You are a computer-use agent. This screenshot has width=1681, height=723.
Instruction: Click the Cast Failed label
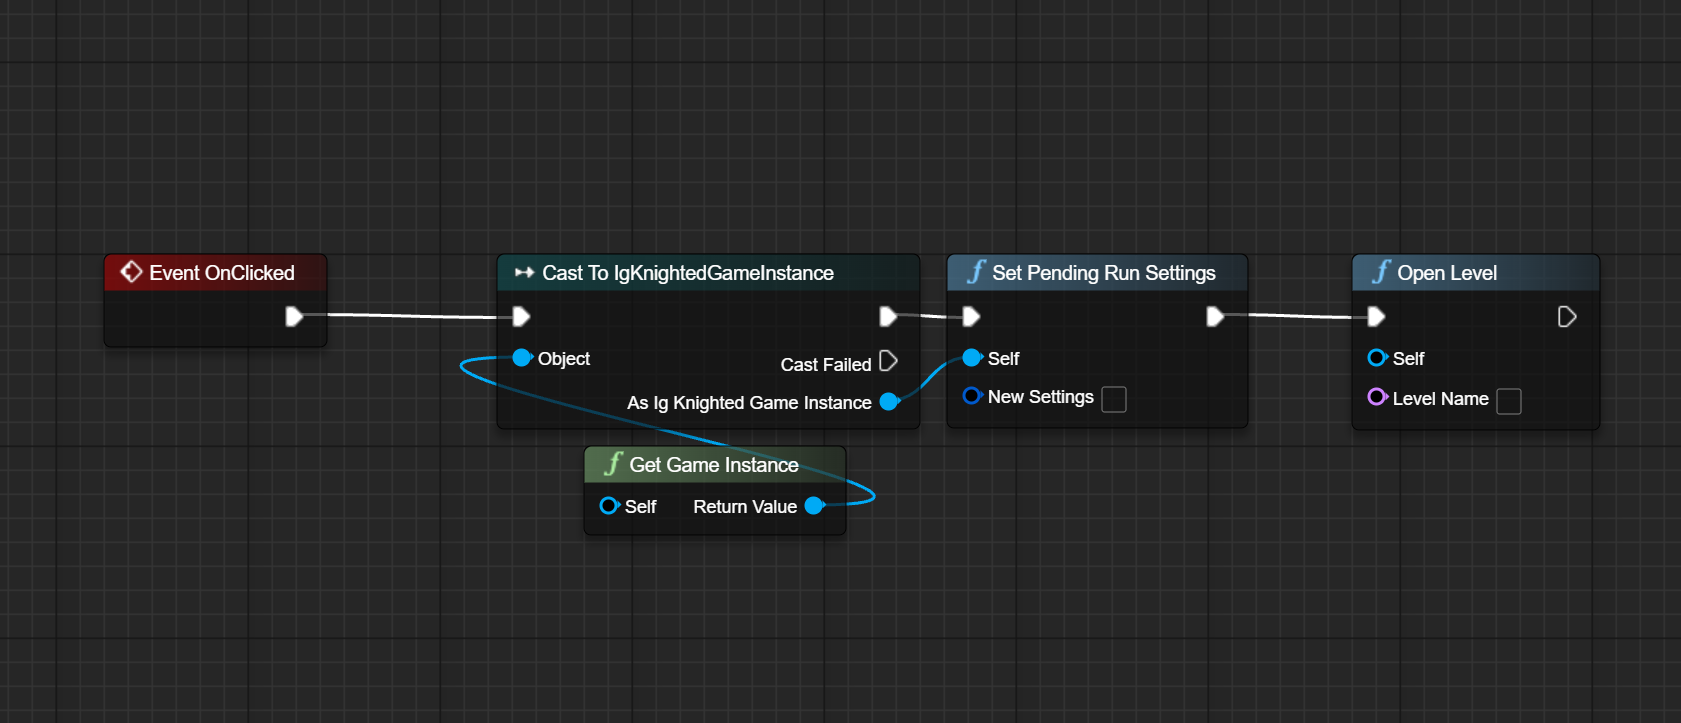826,365
